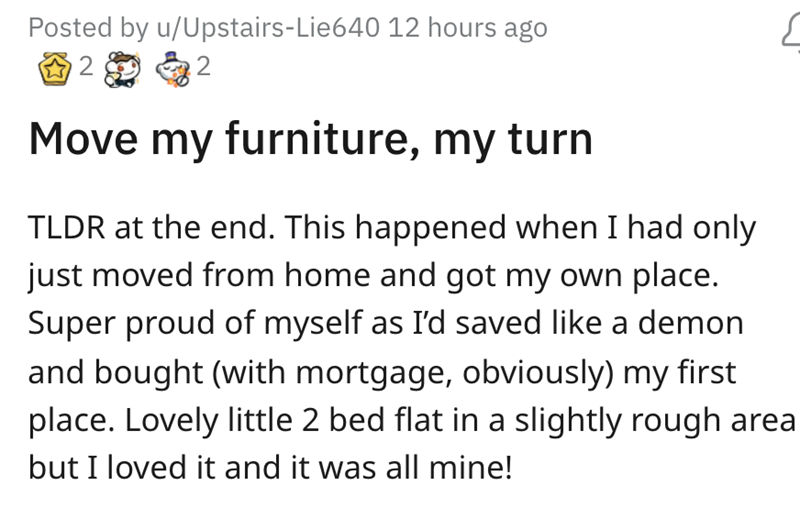Click the line starting "Super proud of myself"
This screenshot has width=800, height=508.
click(386, 322)
